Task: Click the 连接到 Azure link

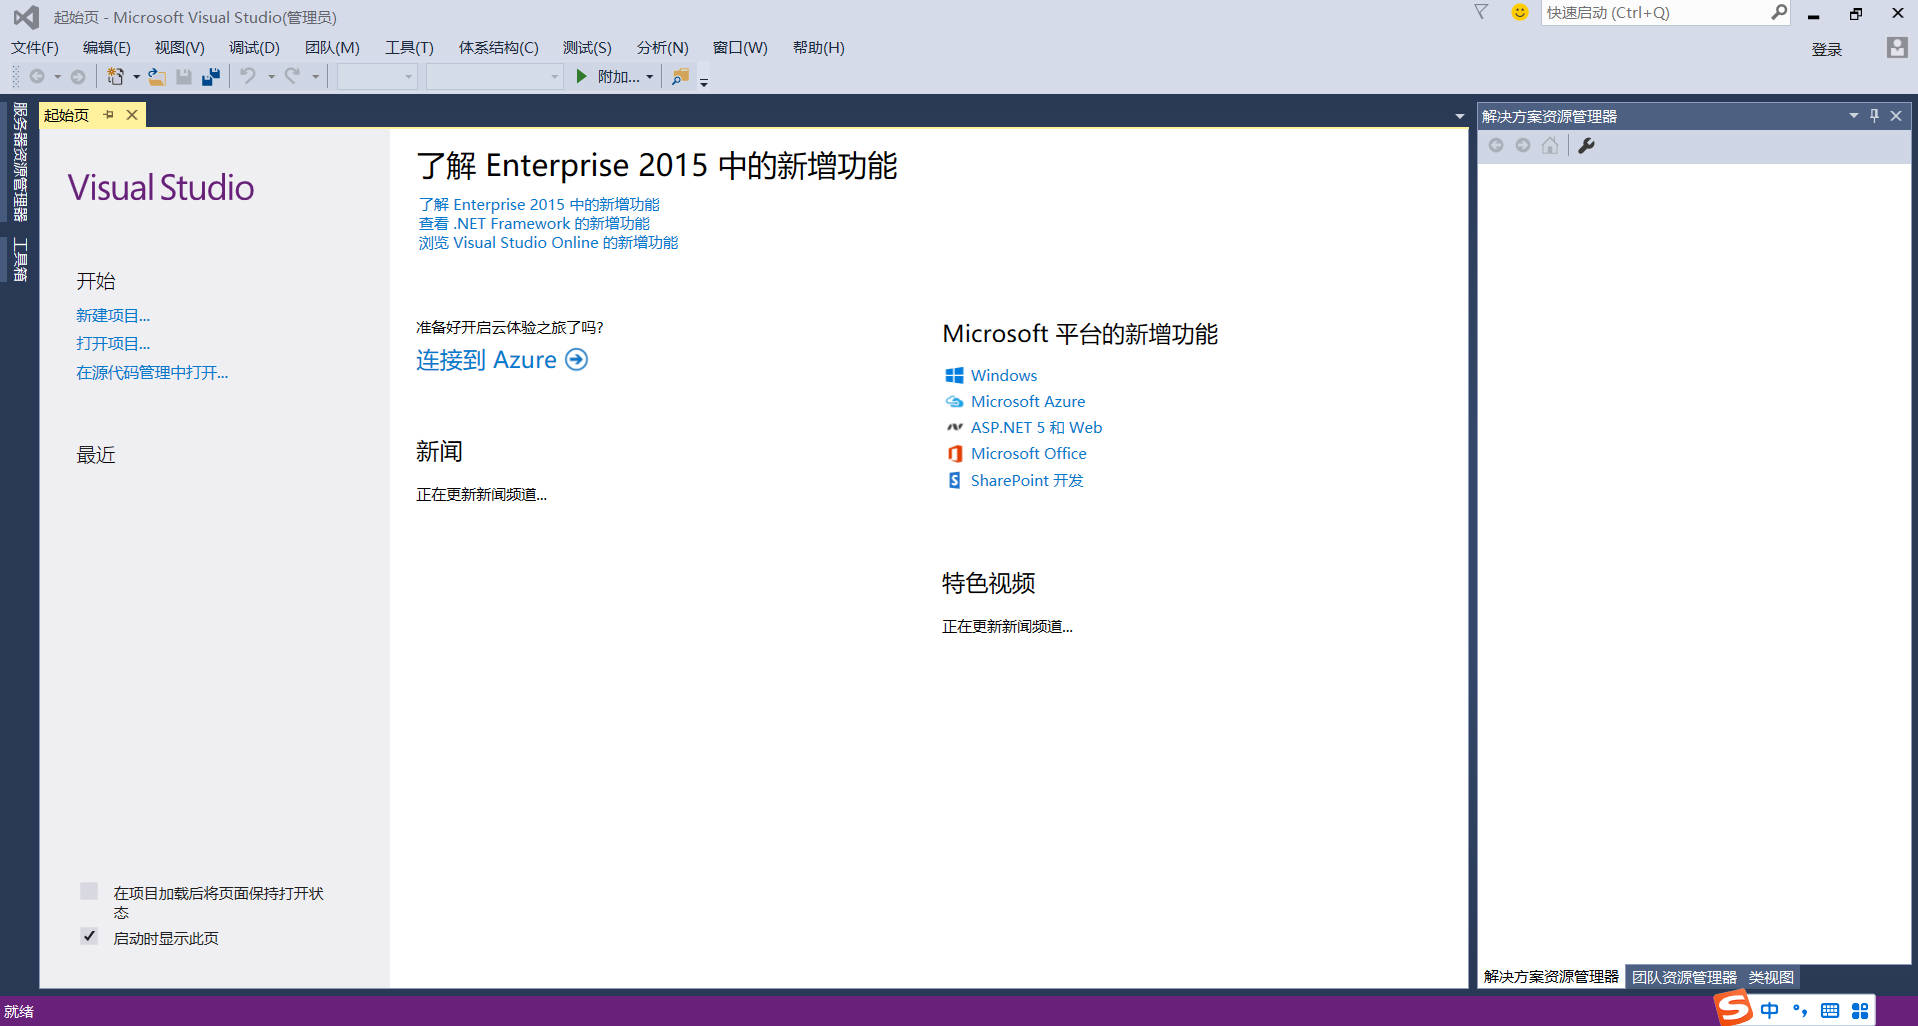Action: (486, 359)
